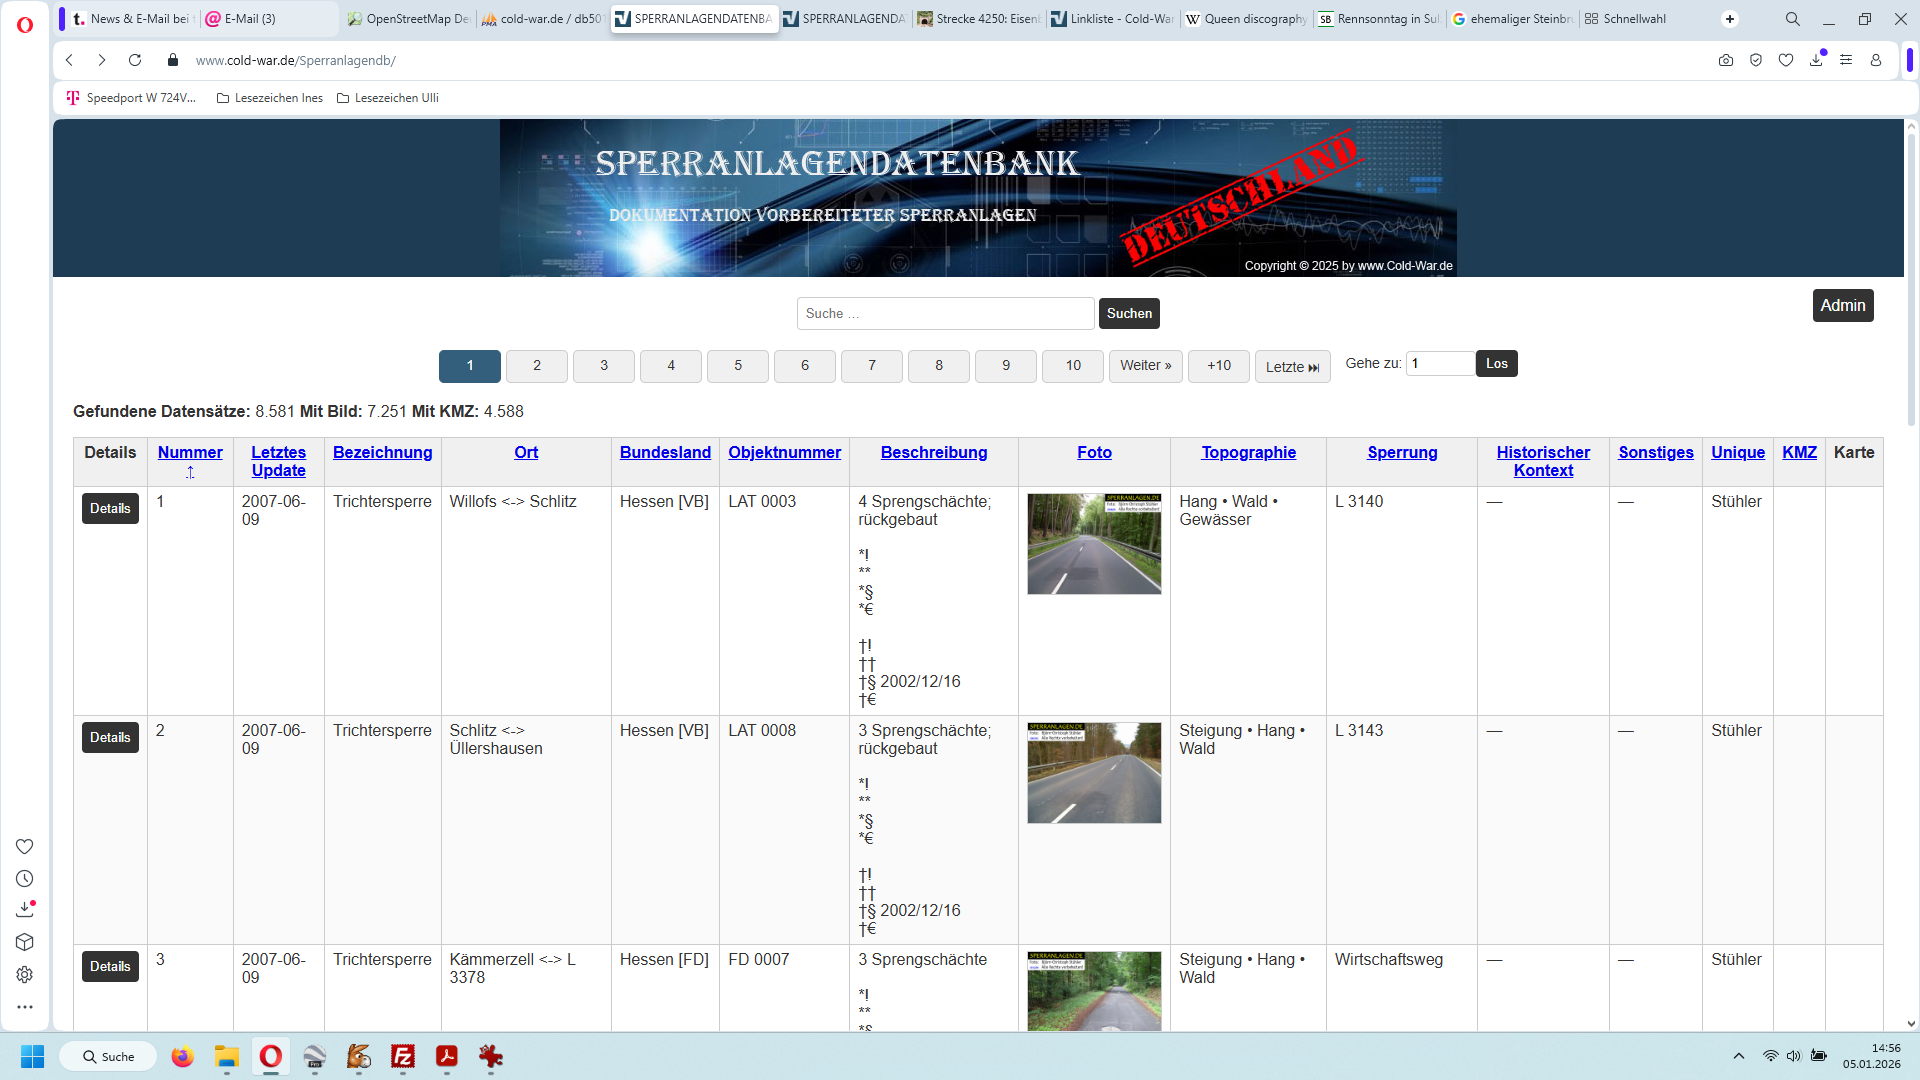Click the Suche search input field
The height and width of the screenshot is (1080, 1920).
945,313
